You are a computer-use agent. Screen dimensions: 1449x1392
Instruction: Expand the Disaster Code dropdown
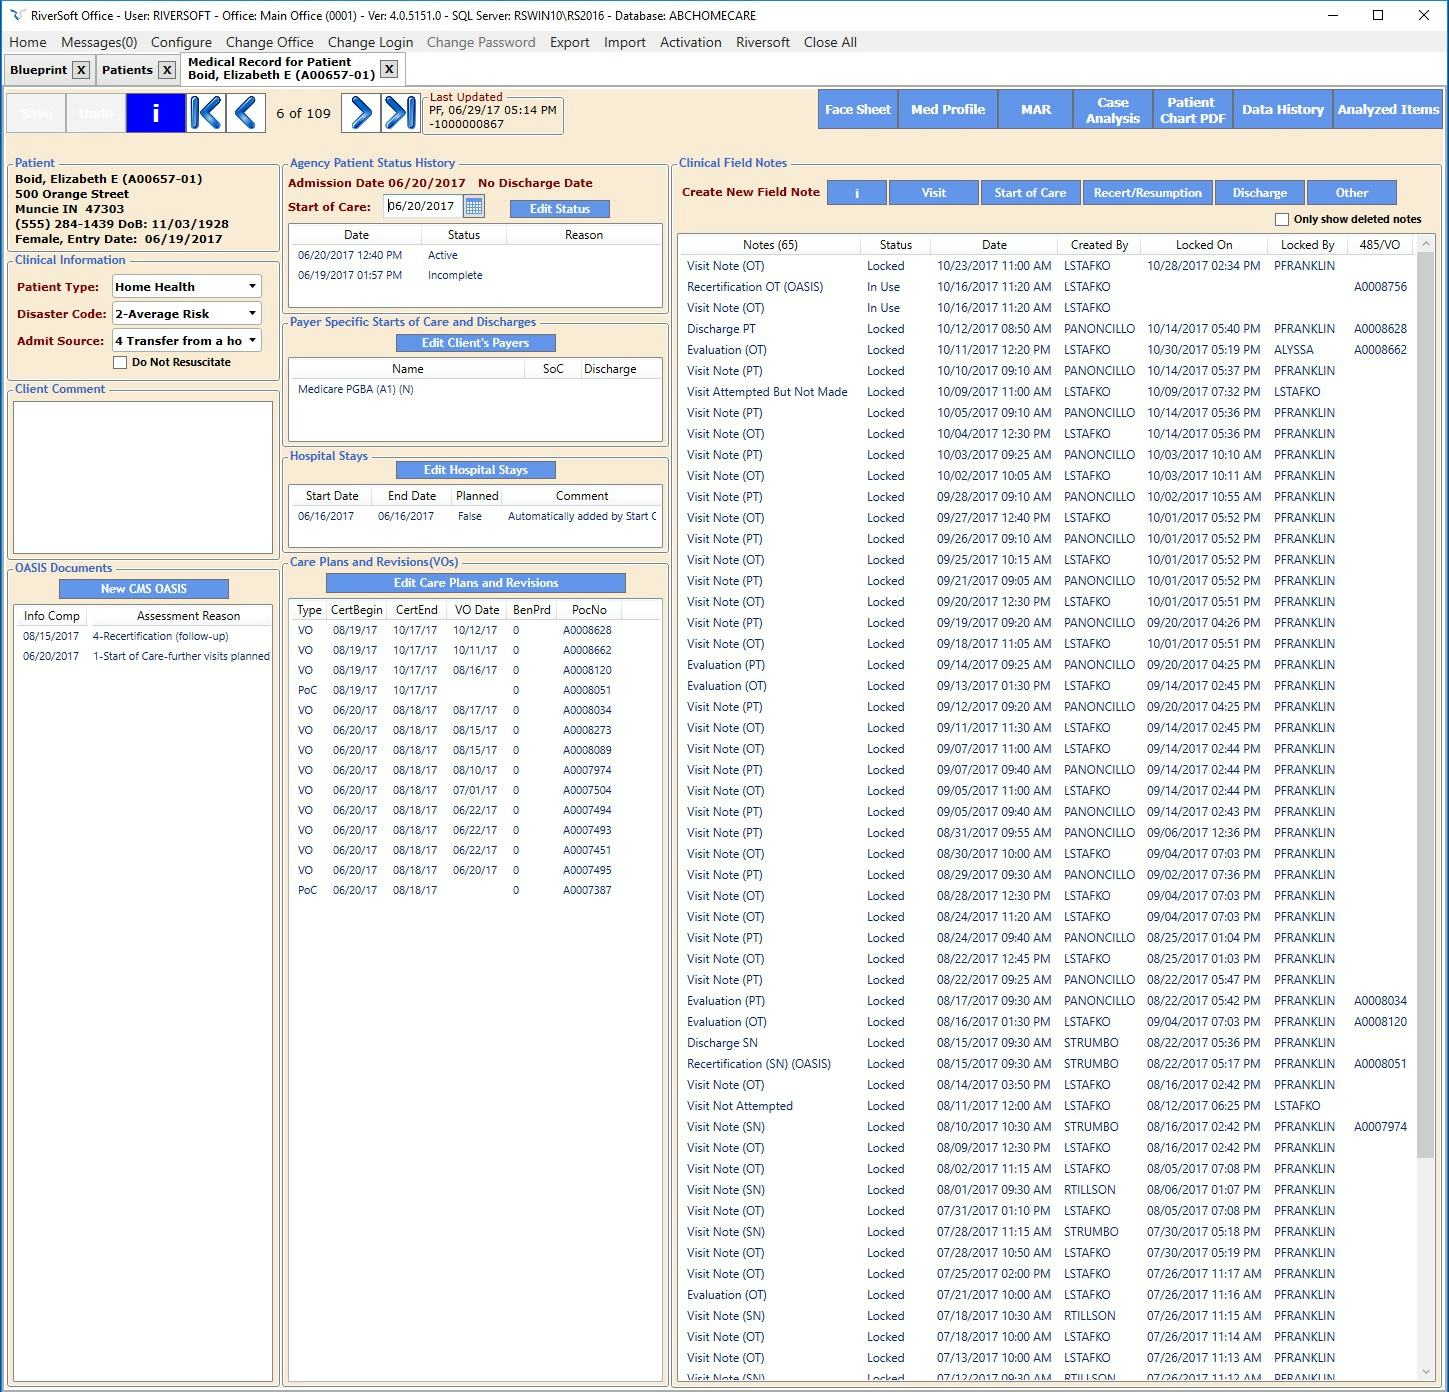click(251, 313)
